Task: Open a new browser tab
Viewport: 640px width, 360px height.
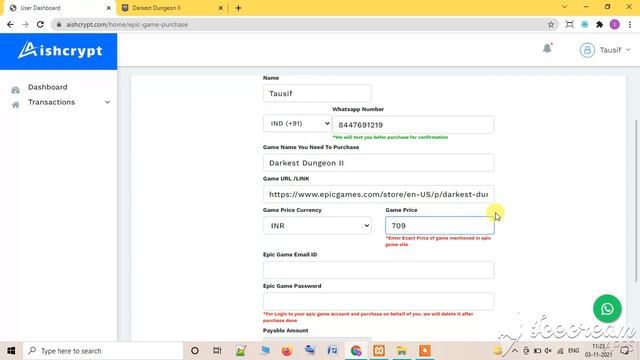Action: [238, 8]
